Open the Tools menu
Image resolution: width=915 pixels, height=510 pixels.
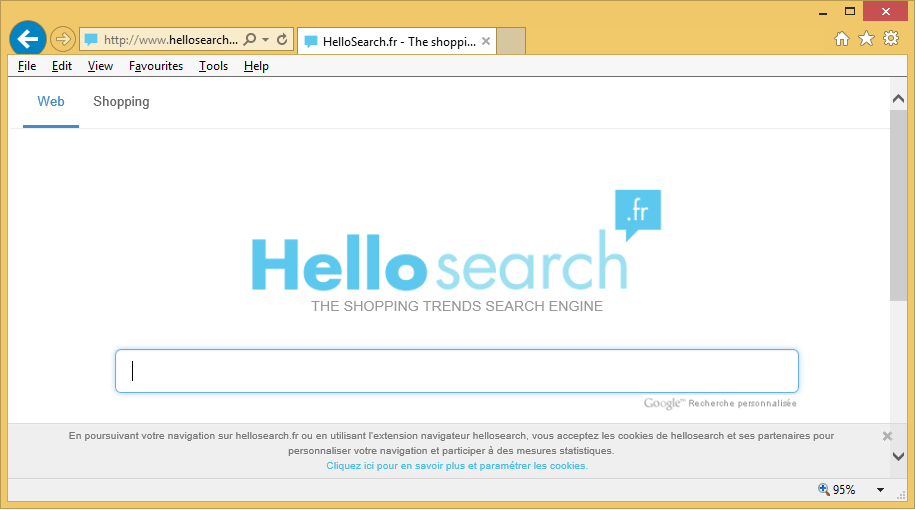213,66
